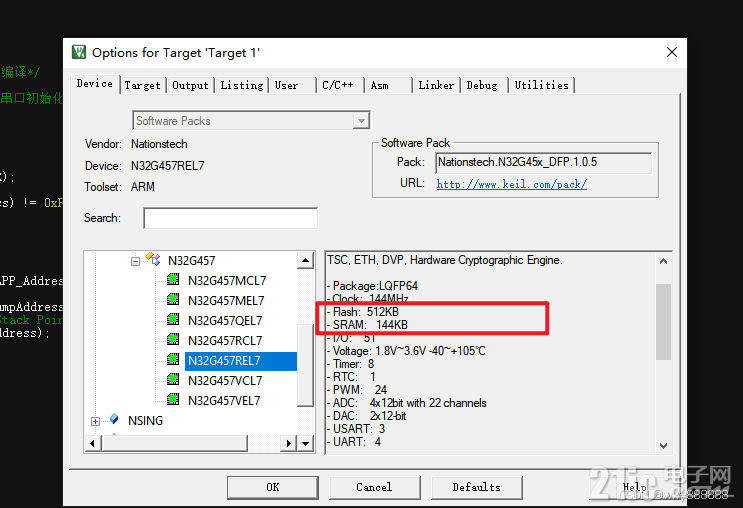
Task: Select N32G457VEL7 in the device tree
Action: pyautogui.click(x=224, y=400)
